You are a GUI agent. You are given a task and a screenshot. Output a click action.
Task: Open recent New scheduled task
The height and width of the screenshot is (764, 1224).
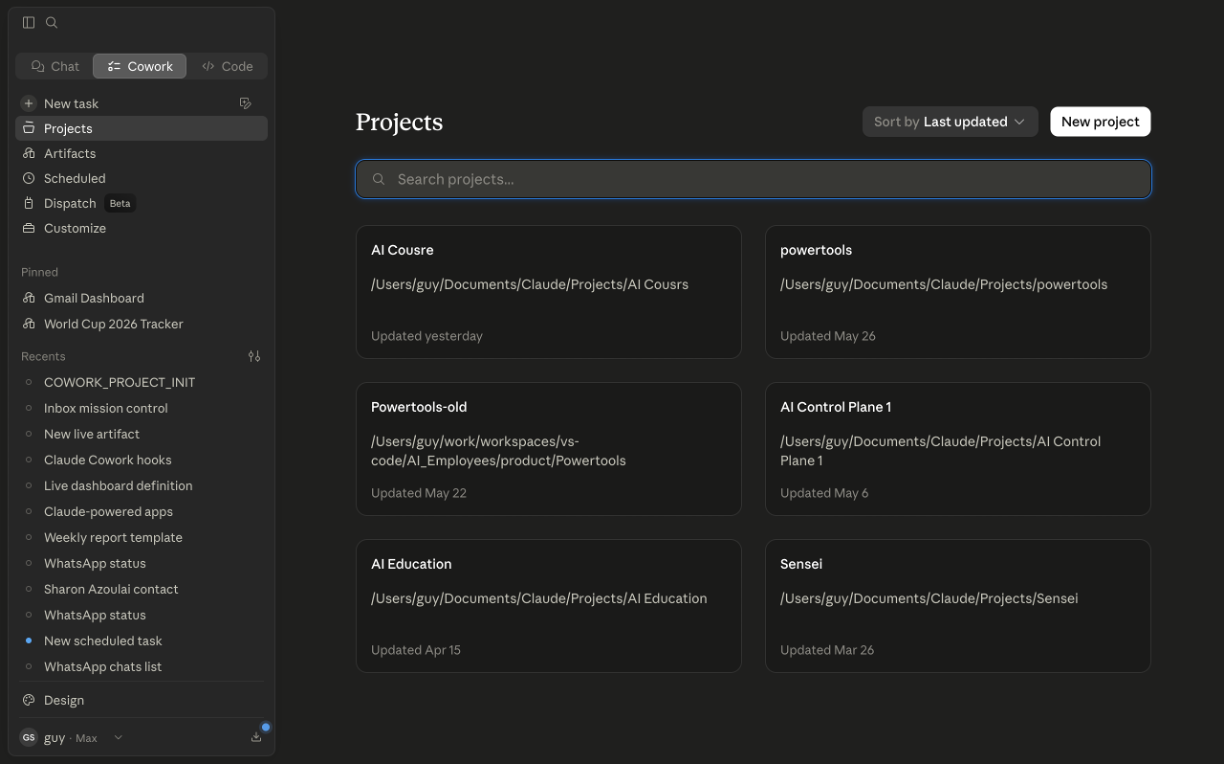(x=141, y=641)
